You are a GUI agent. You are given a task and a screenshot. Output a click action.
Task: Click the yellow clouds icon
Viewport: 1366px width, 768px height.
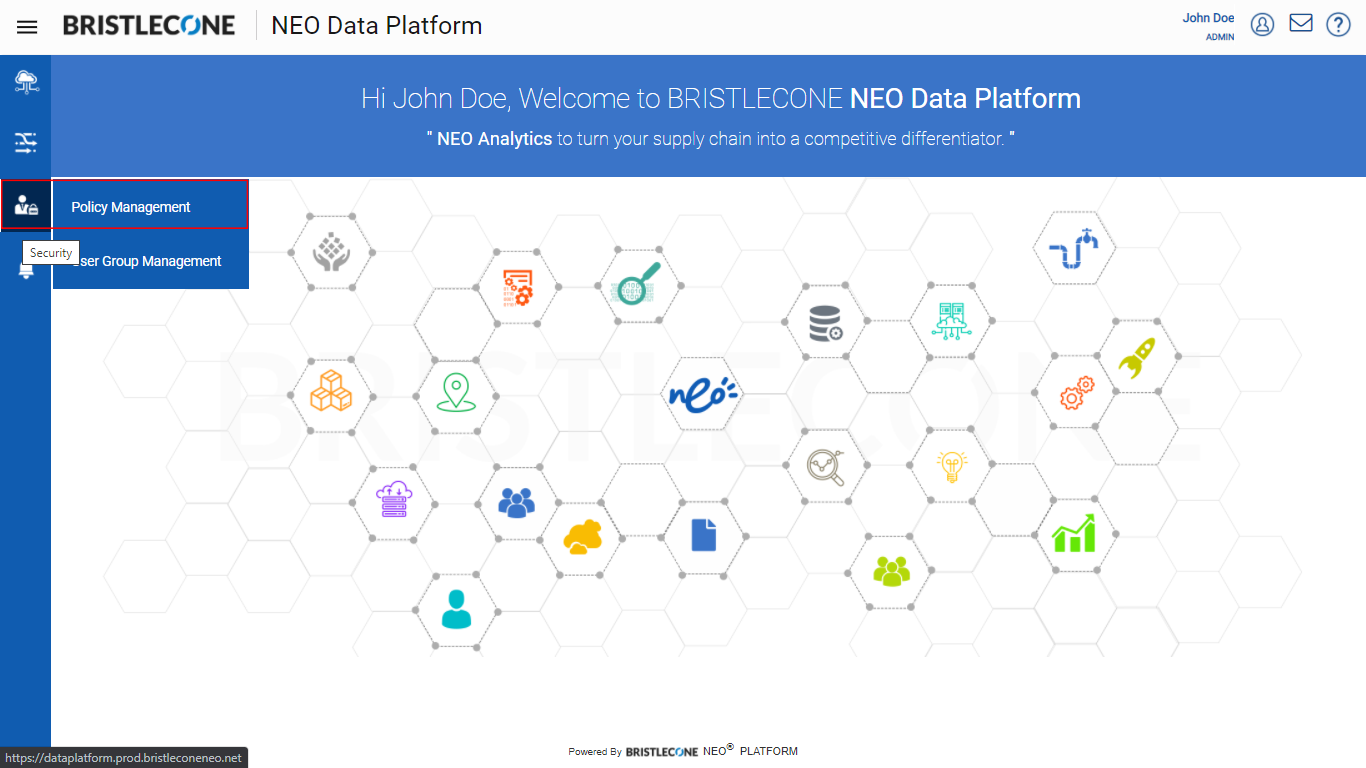click(582, 537)
